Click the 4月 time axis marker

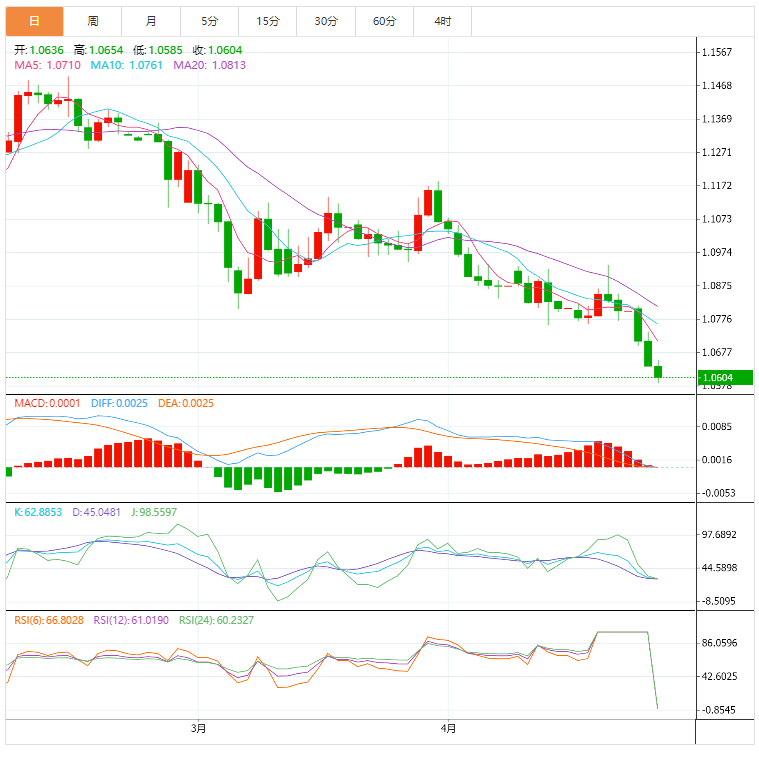[448, 728]
